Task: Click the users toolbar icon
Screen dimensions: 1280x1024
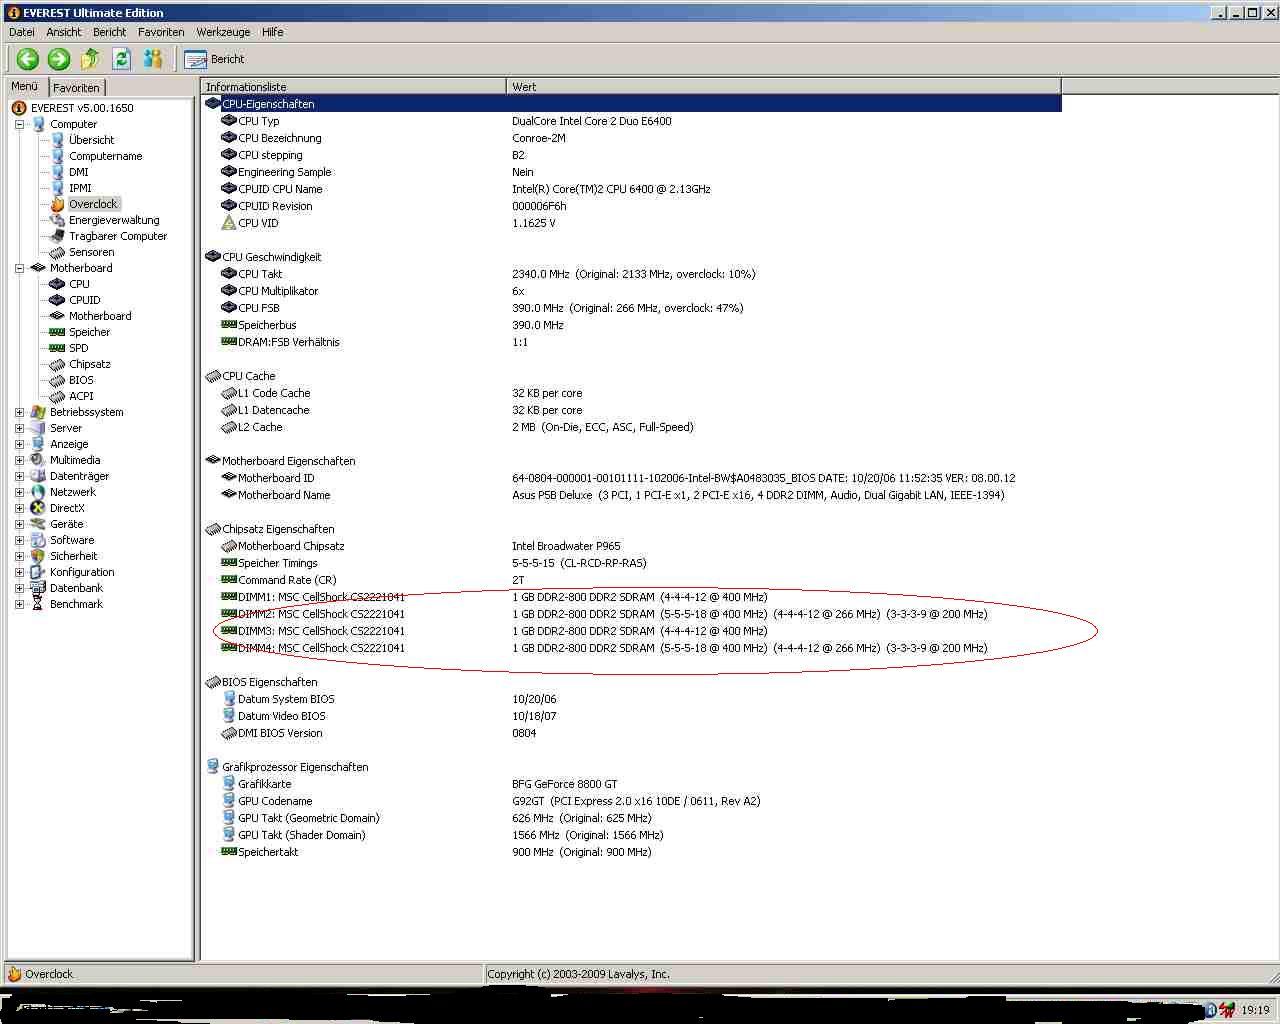Action: 153,59
